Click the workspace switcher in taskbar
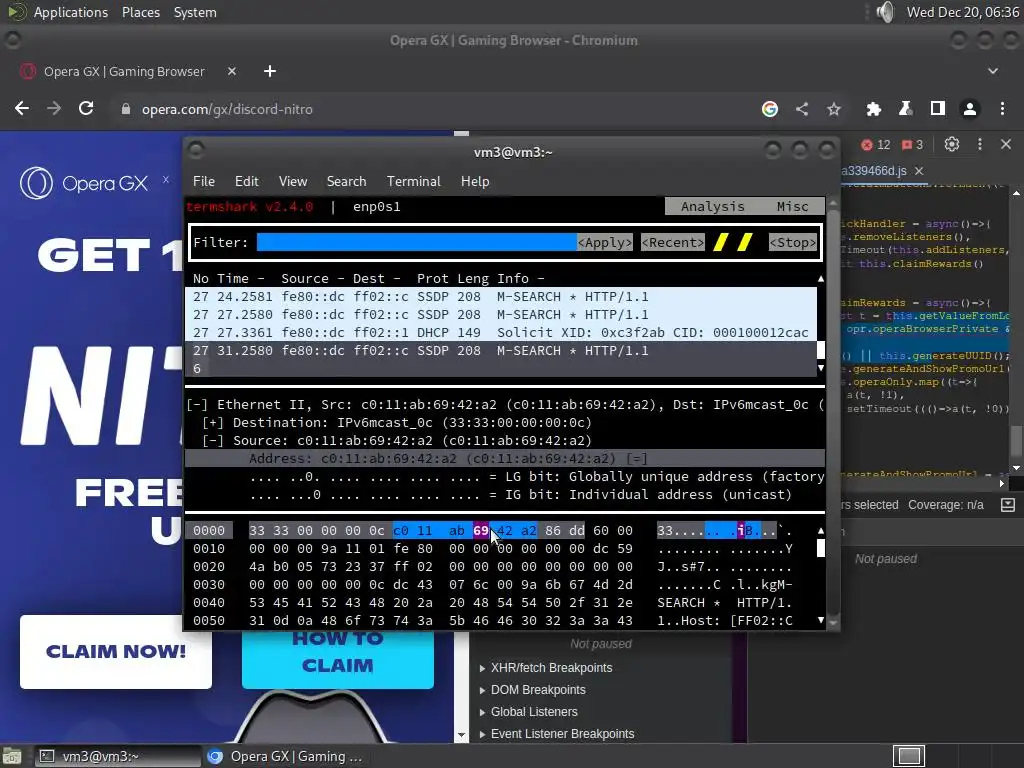 908,756
